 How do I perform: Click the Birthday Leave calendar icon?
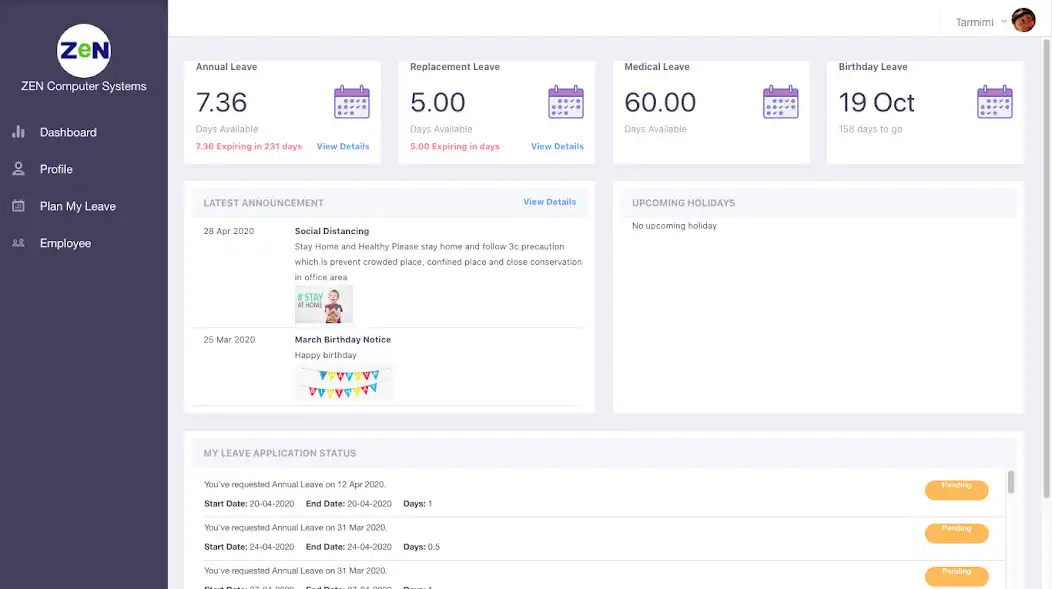994,102
